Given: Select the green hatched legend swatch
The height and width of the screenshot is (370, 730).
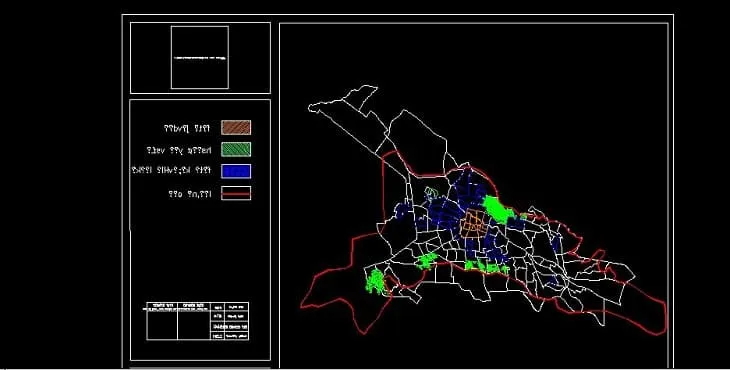Looking at the screenshot, I should (x=236, y=149).
